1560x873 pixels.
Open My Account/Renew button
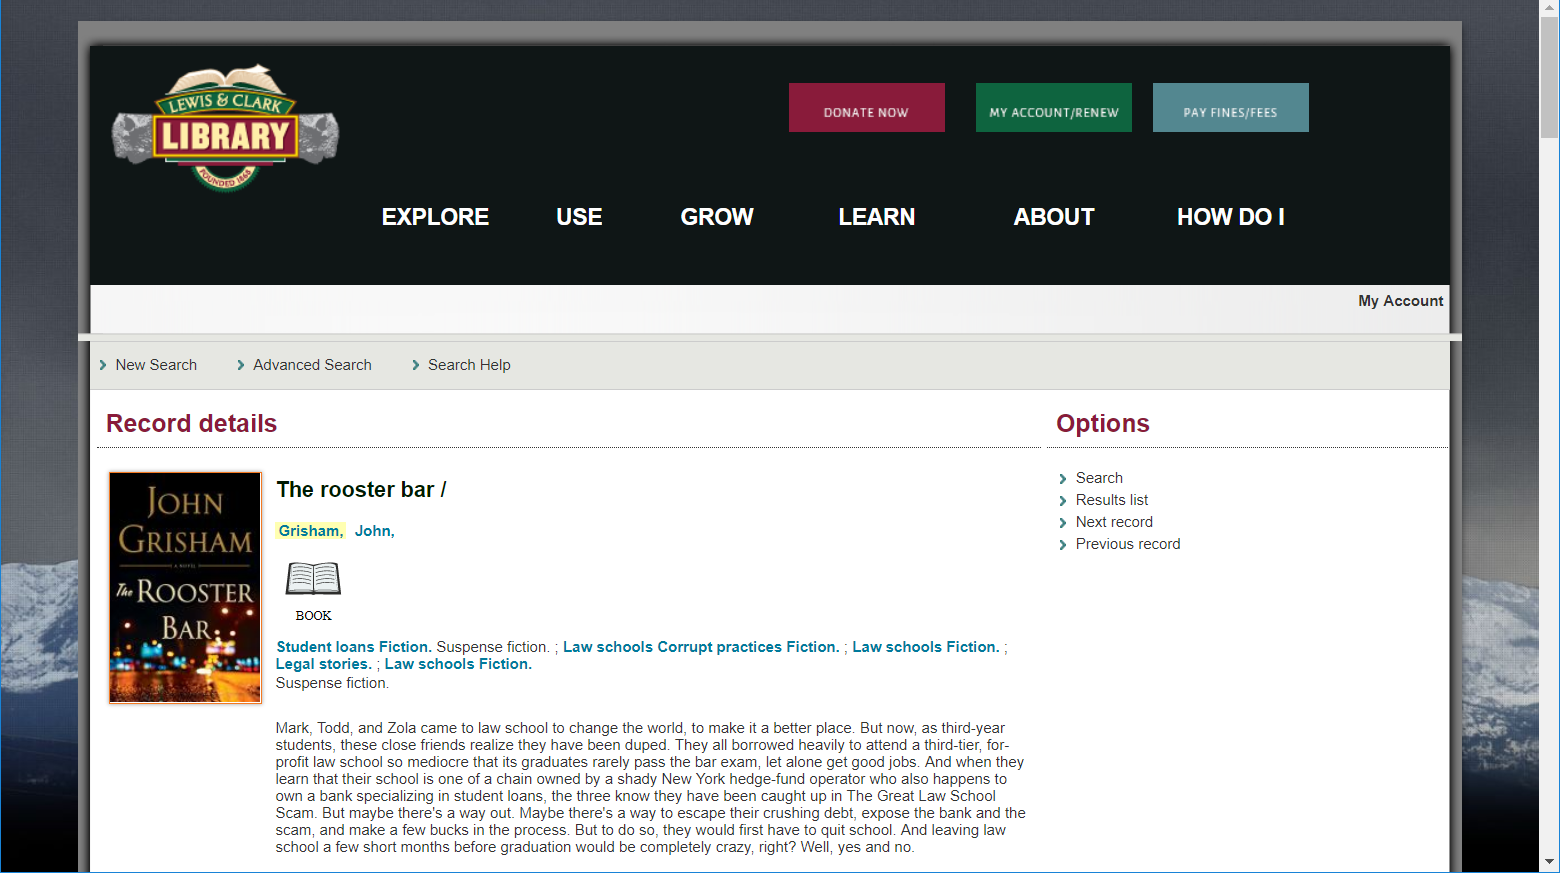(1054, 108)
